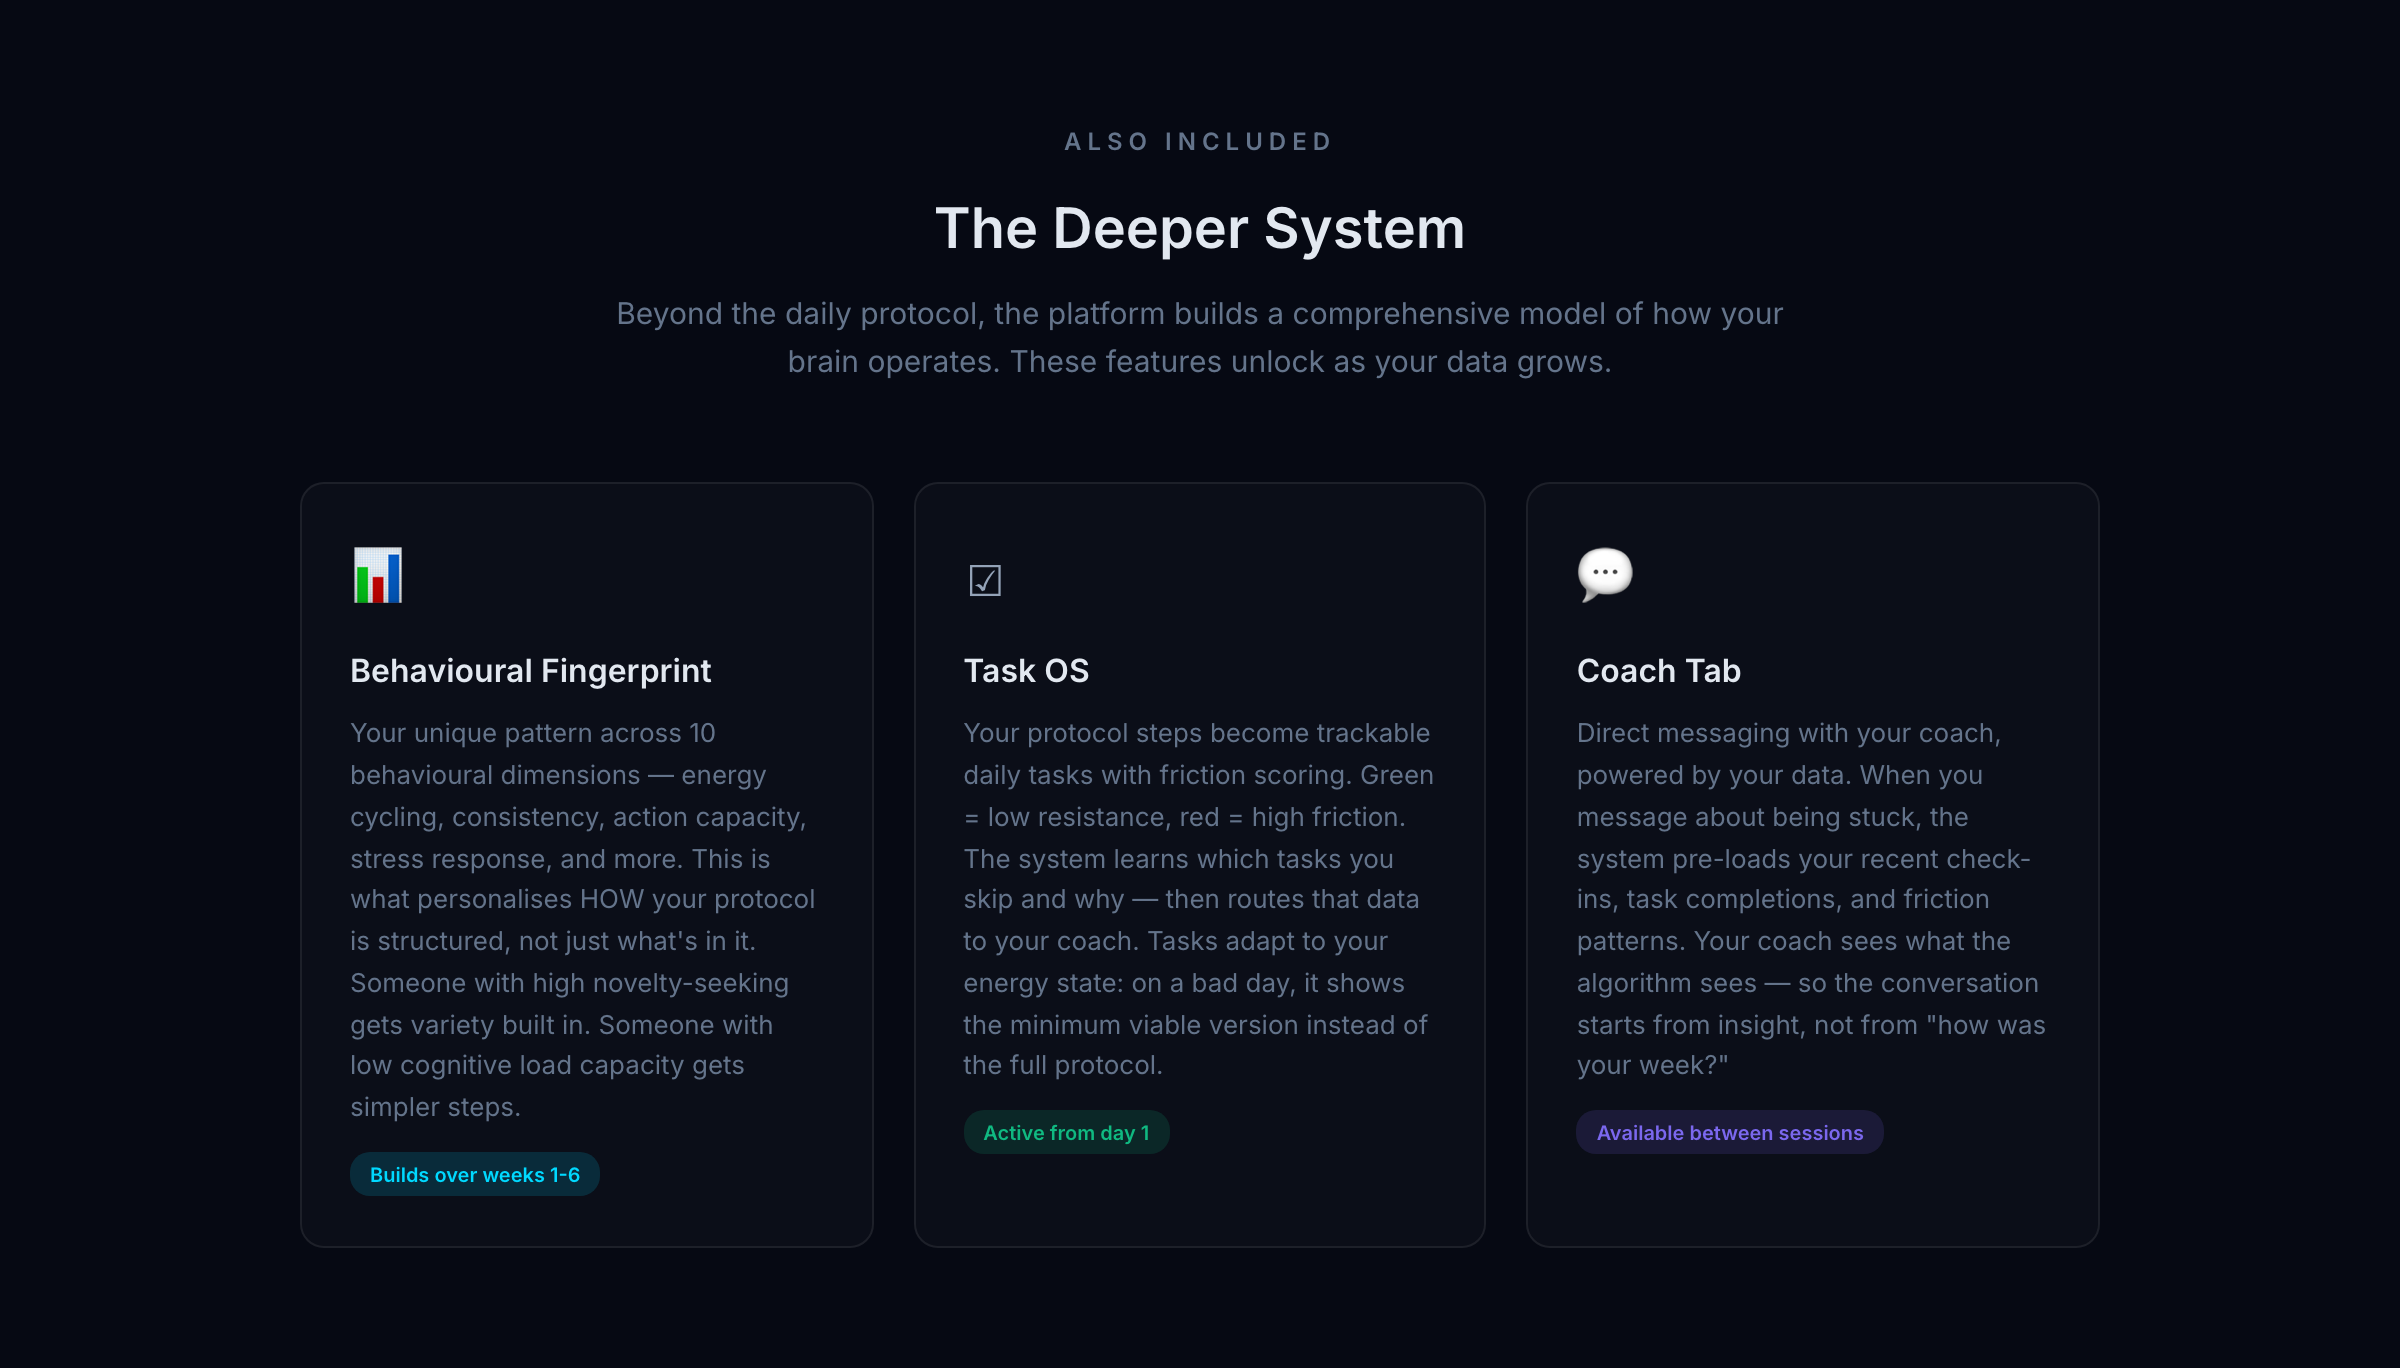Image resolution: width=2400 pixels, height=1368 pixels.
Task: Click the 'ALSO INCLUDED' label
Action: 1200,141
